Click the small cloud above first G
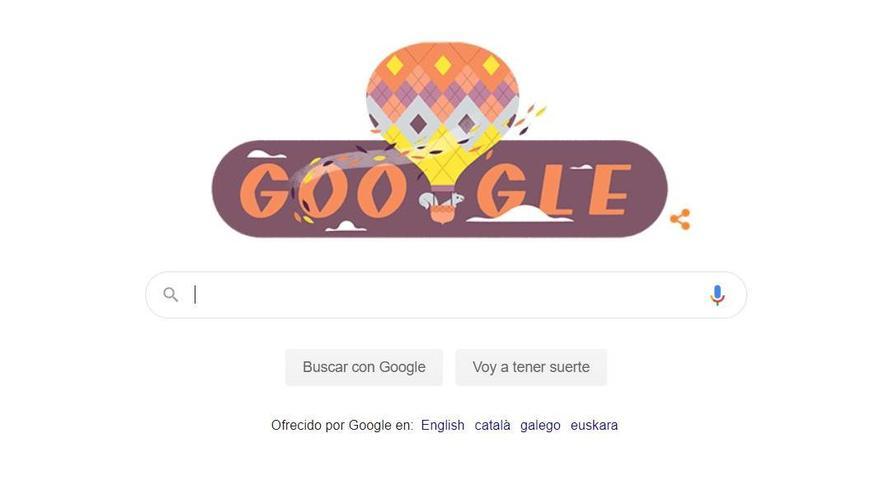880x495 pixels. coord(266,154)
